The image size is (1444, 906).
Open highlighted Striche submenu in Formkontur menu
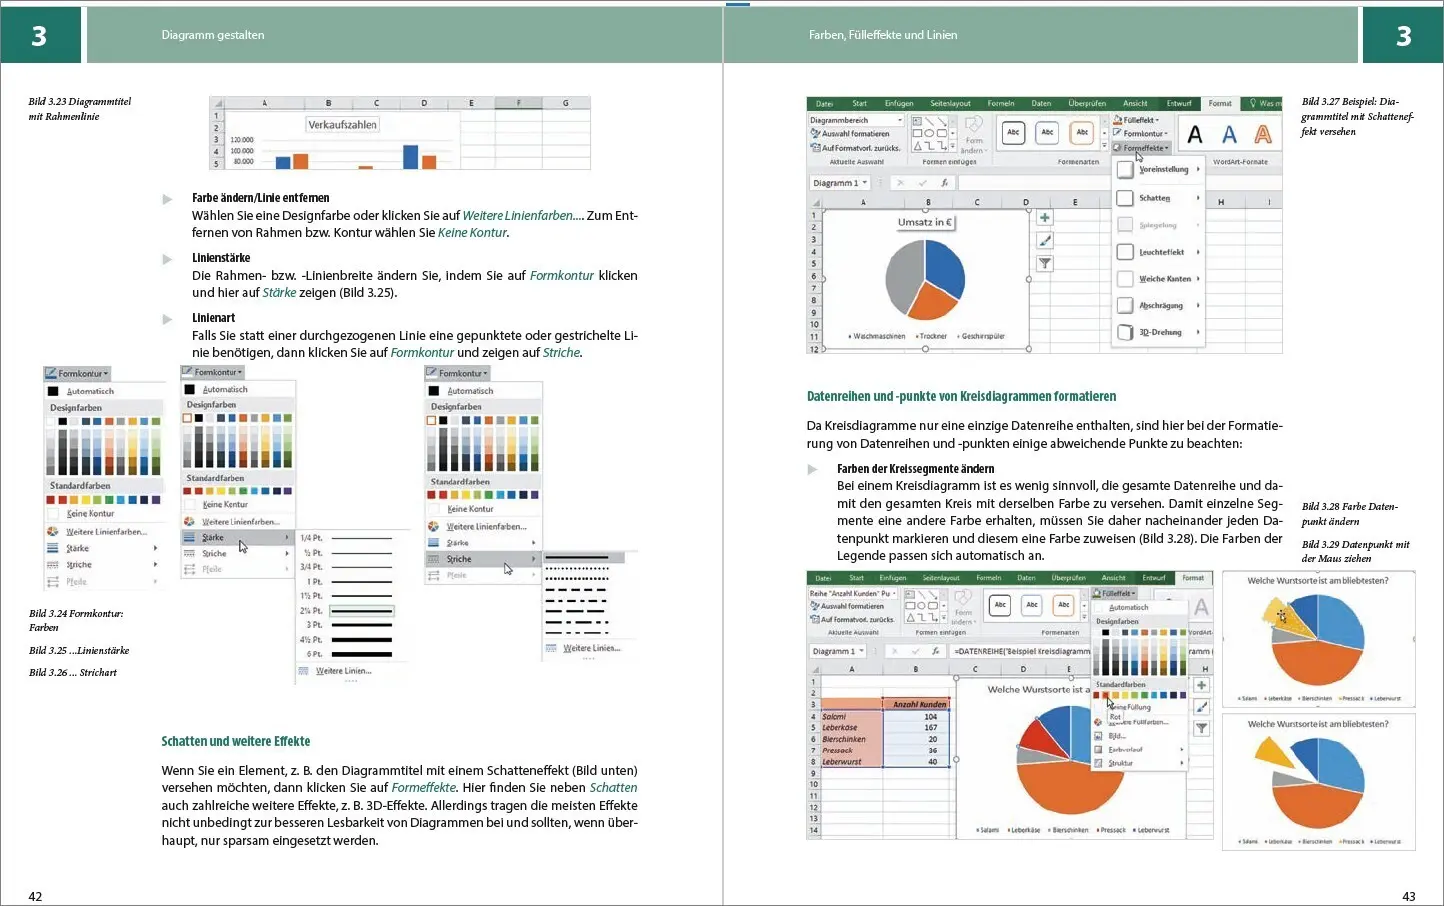(482, 559)
